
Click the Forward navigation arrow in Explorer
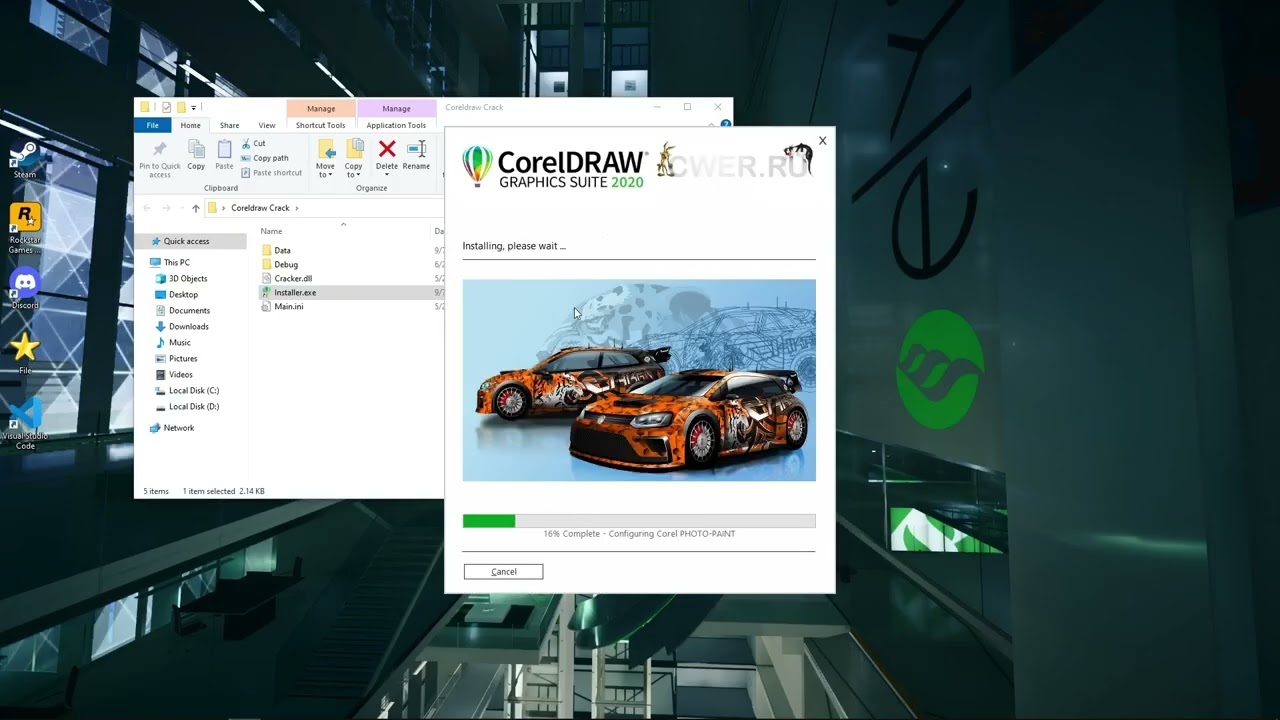click(166, 208)
